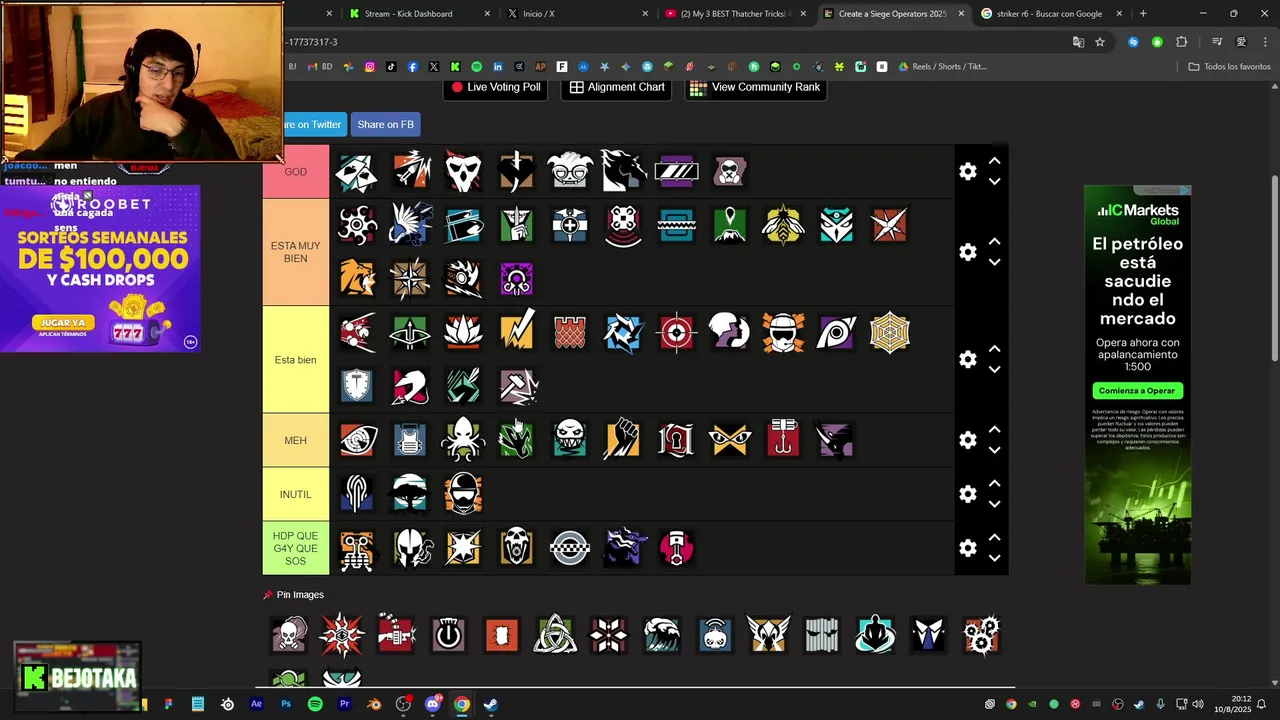
Task: Select the meditating figure icon in unranked pool
Action: (x=875, y=635)
